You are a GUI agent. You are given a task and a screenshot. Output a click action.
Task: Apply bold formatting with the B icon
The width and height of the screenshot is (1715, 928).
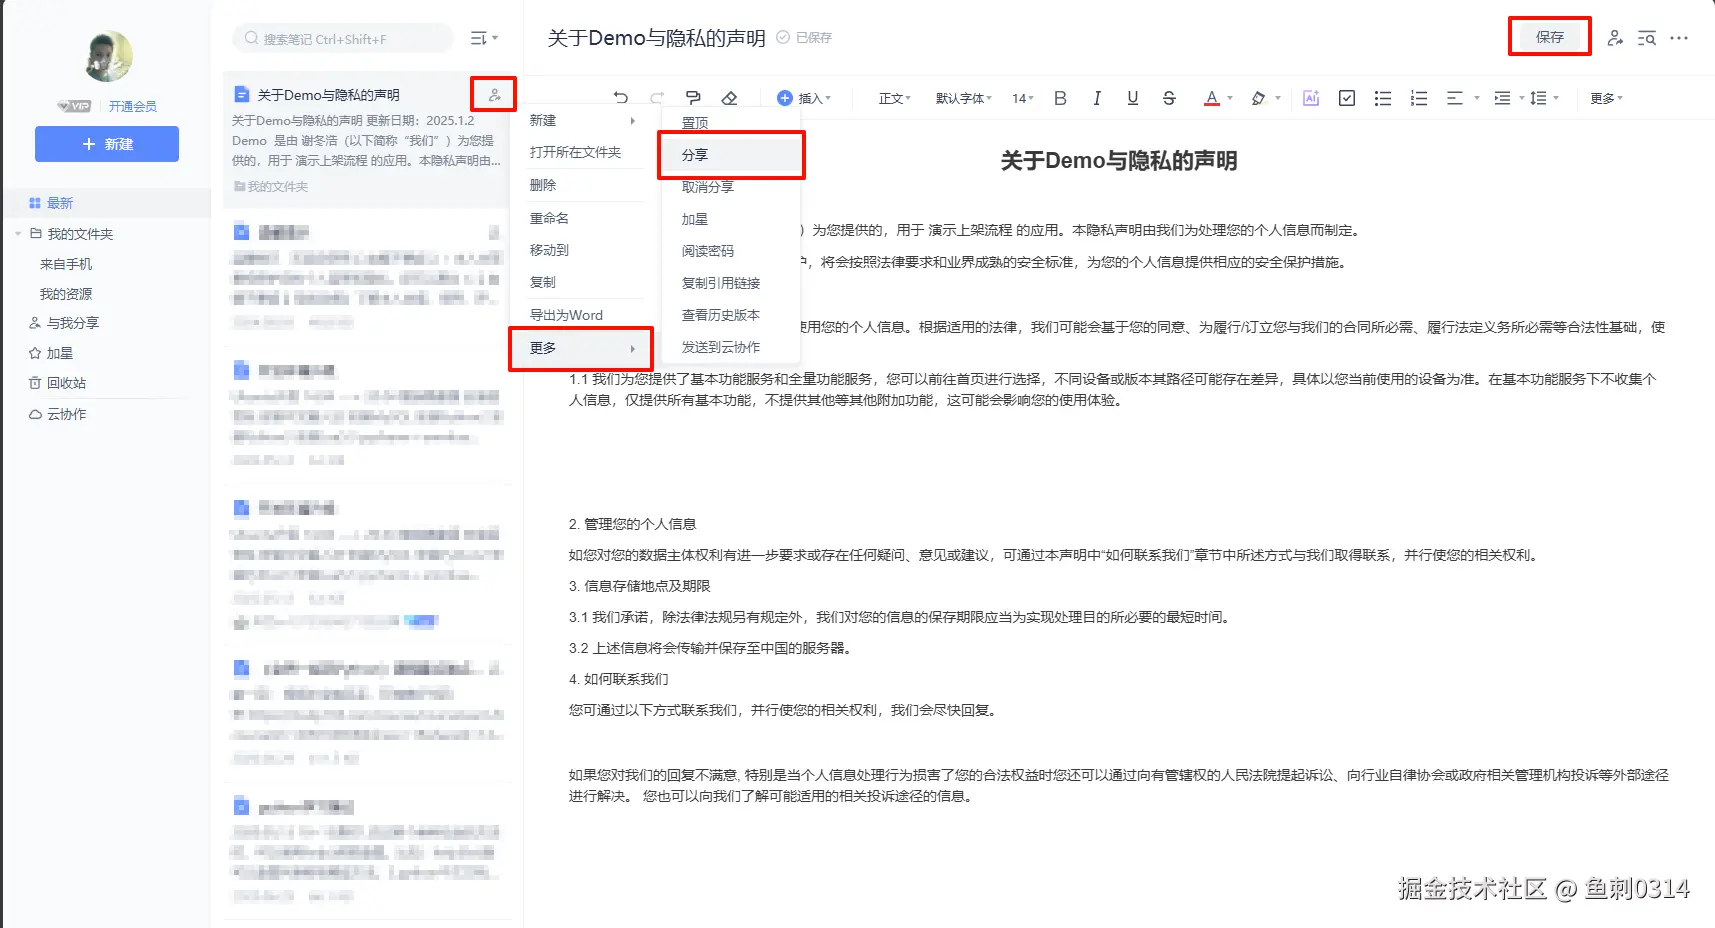1060,98
